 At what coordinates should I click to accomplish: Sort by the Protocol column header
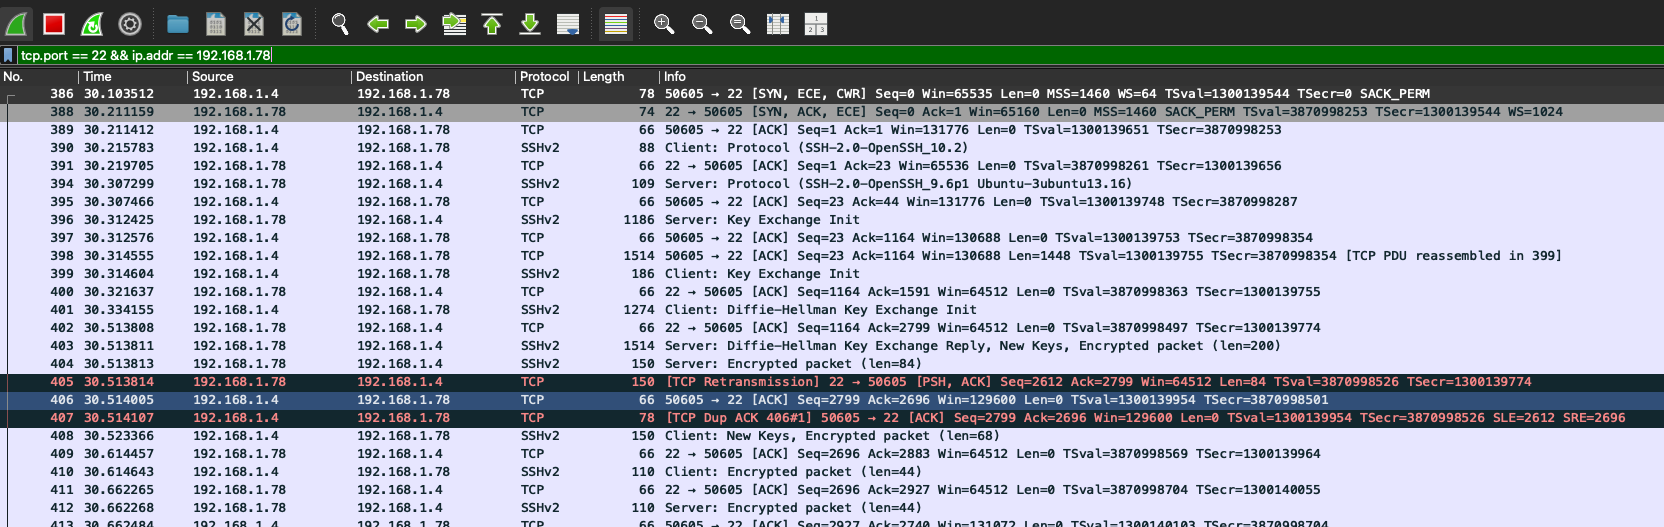[x=546, y=77]
